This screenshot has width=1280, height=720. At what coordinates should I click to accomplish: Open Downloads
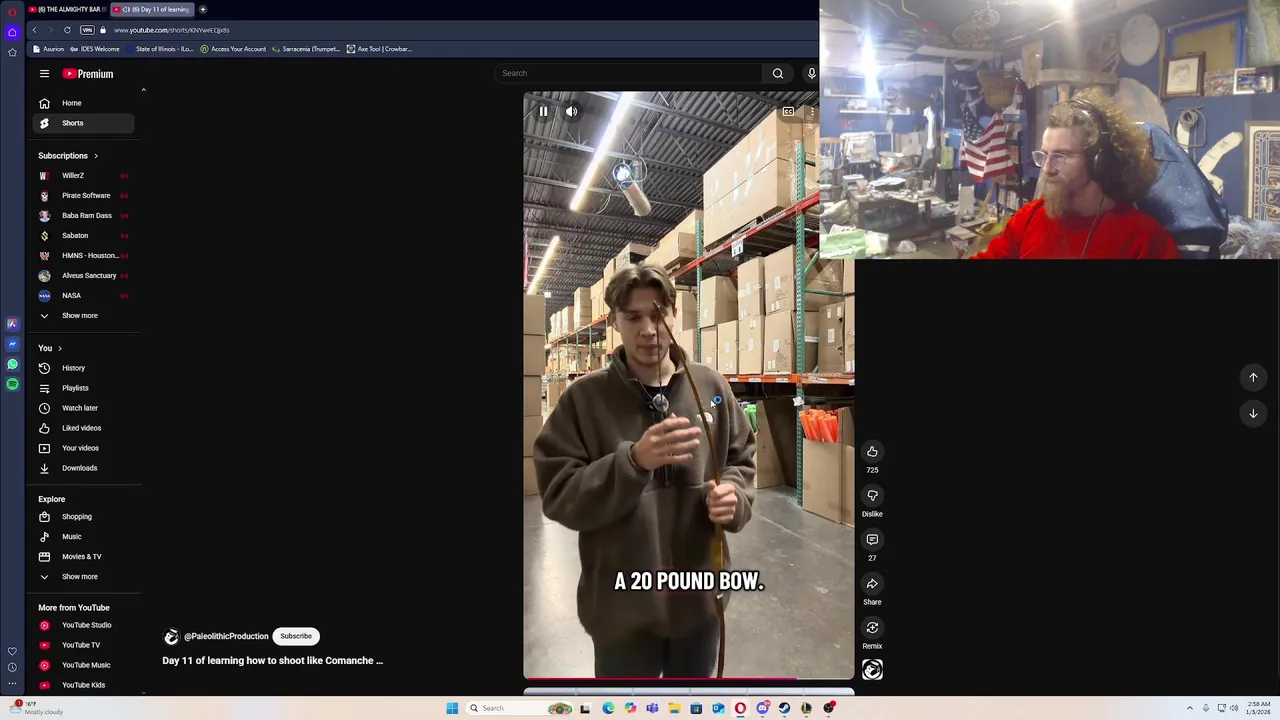point(84,468)
